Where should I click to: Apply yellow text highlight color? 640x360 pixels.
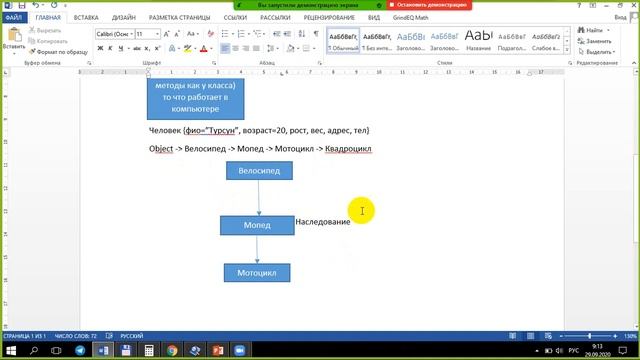(x=187, y=49)
